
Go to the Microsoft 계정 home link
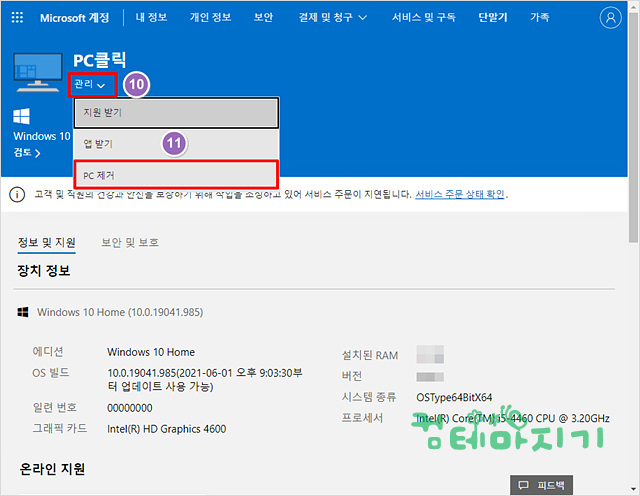point(75,18)
